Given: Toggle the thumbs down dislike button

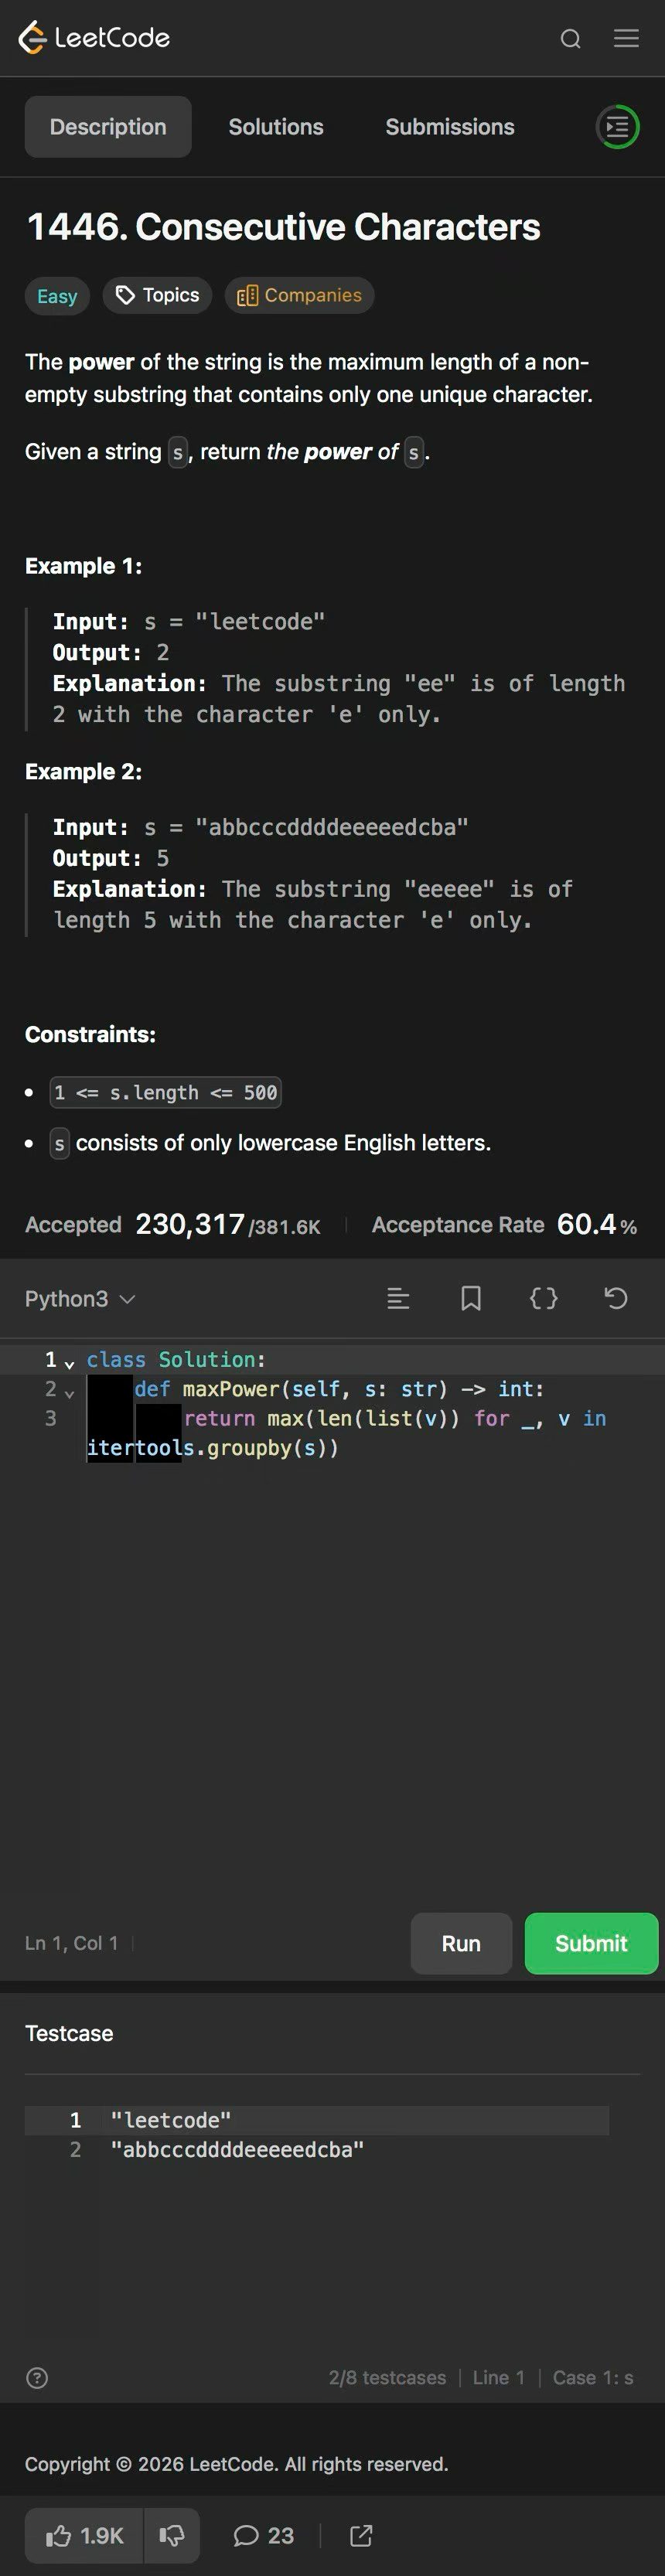Looking at the screenshot, I should (172, 2535).
